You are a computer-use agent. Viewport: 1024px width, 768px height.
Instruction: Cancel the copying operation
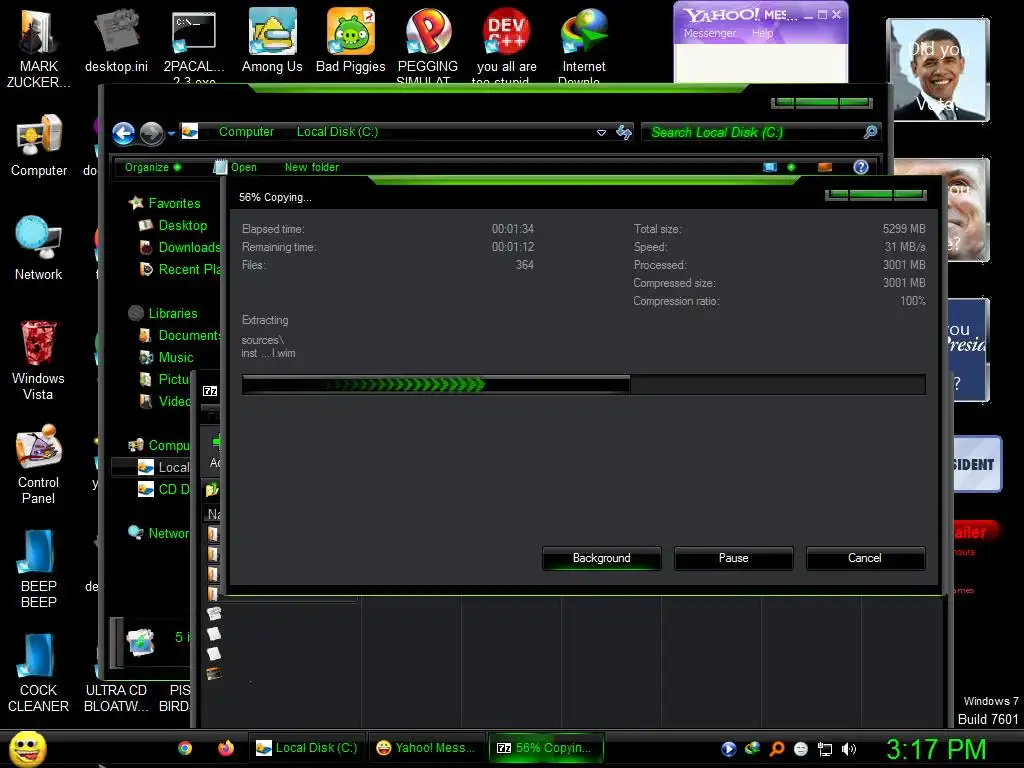pos(865,558)
